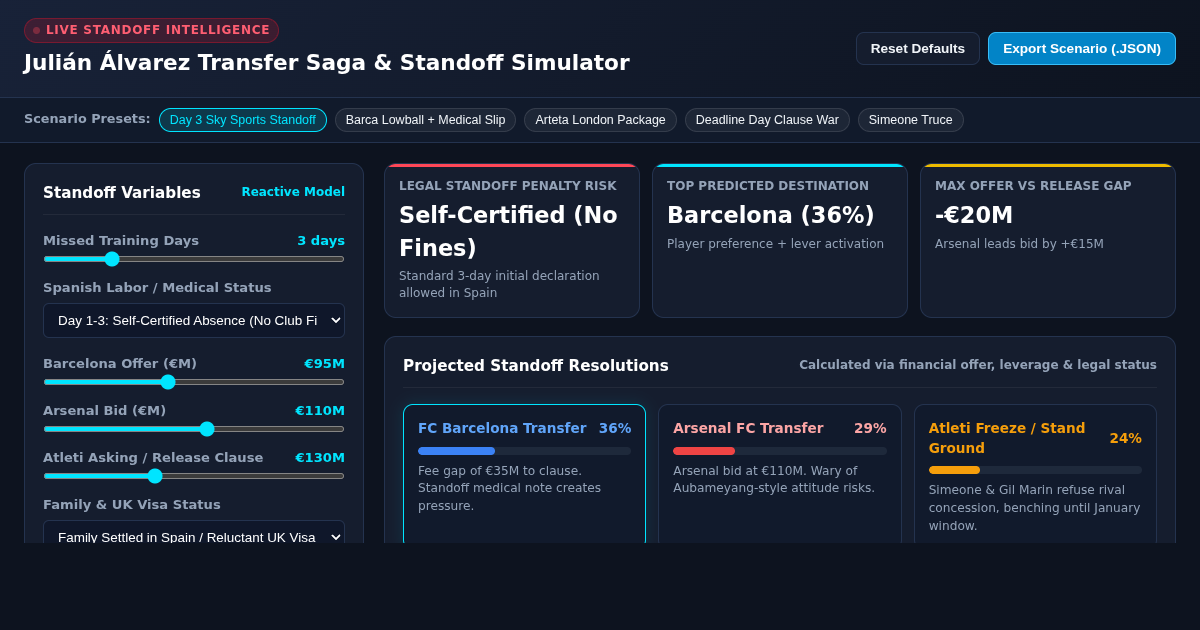Click the Standoff Variables heading
Screen dimensions: 1200x630
(122, 193)
